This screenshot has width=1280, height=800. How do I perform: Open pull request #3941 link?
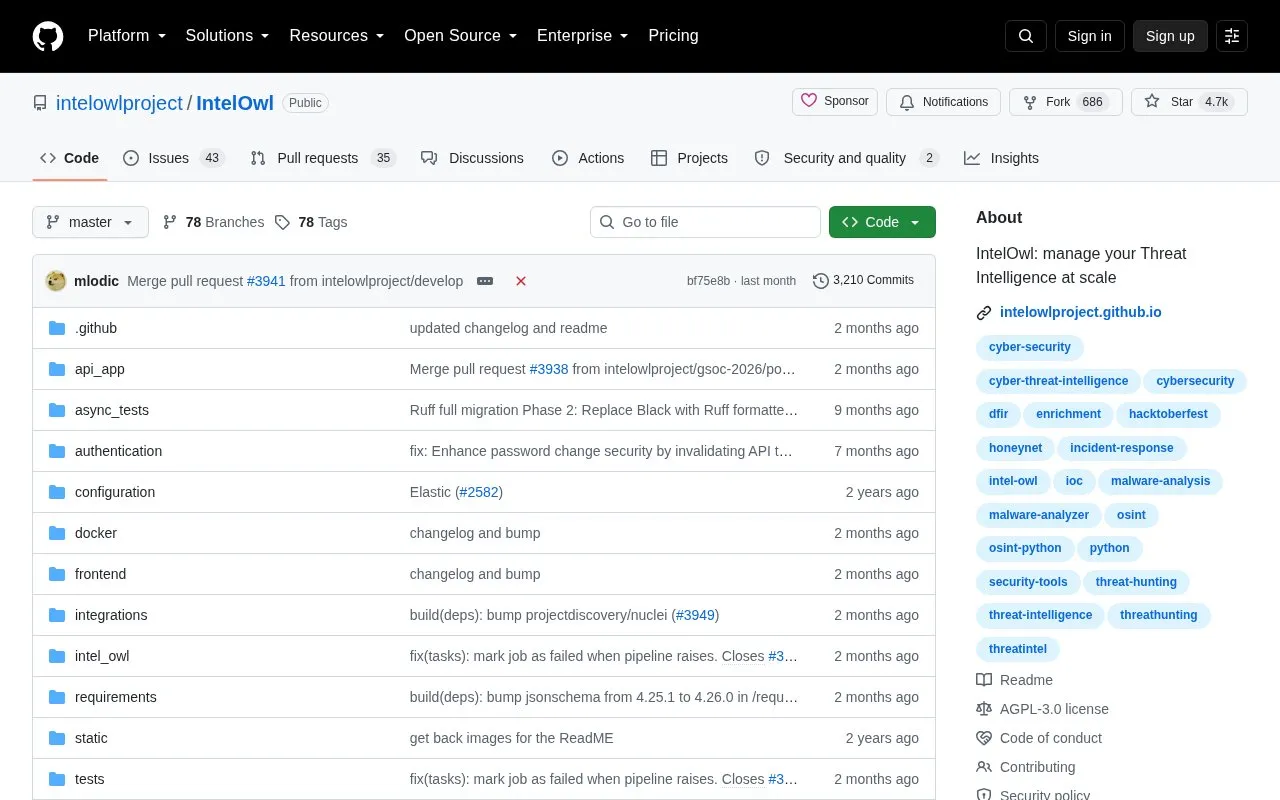click(x=266, y=281)
